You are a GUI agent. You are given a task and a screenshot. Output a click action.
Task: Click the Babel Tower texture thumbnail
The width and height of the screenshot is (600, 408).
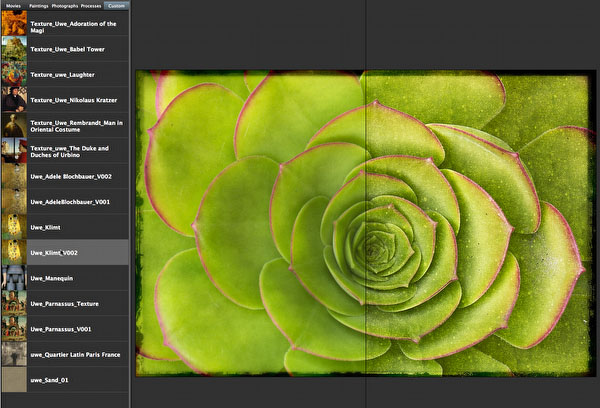(x=14, y=49)
